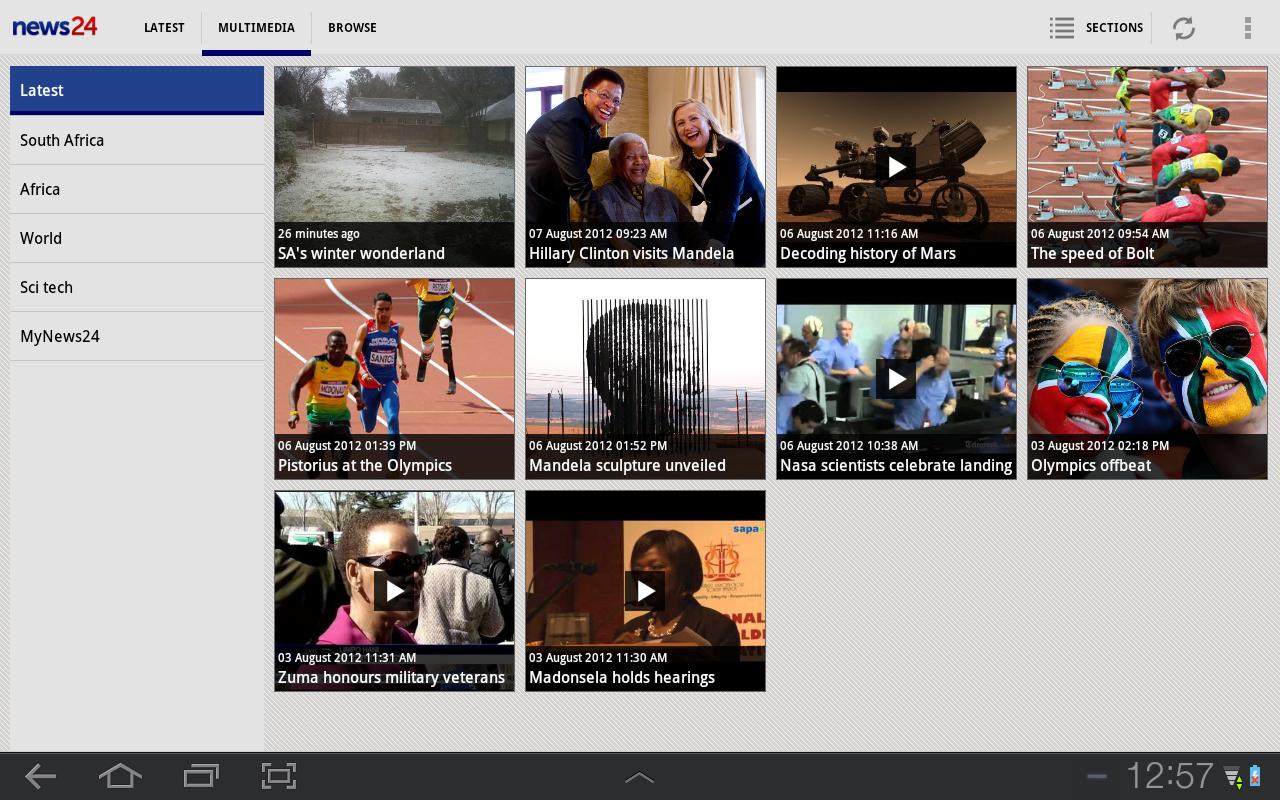
Task: Click the 03 August 2012 11:30 AM timestamp
Action: click(598, 658)
